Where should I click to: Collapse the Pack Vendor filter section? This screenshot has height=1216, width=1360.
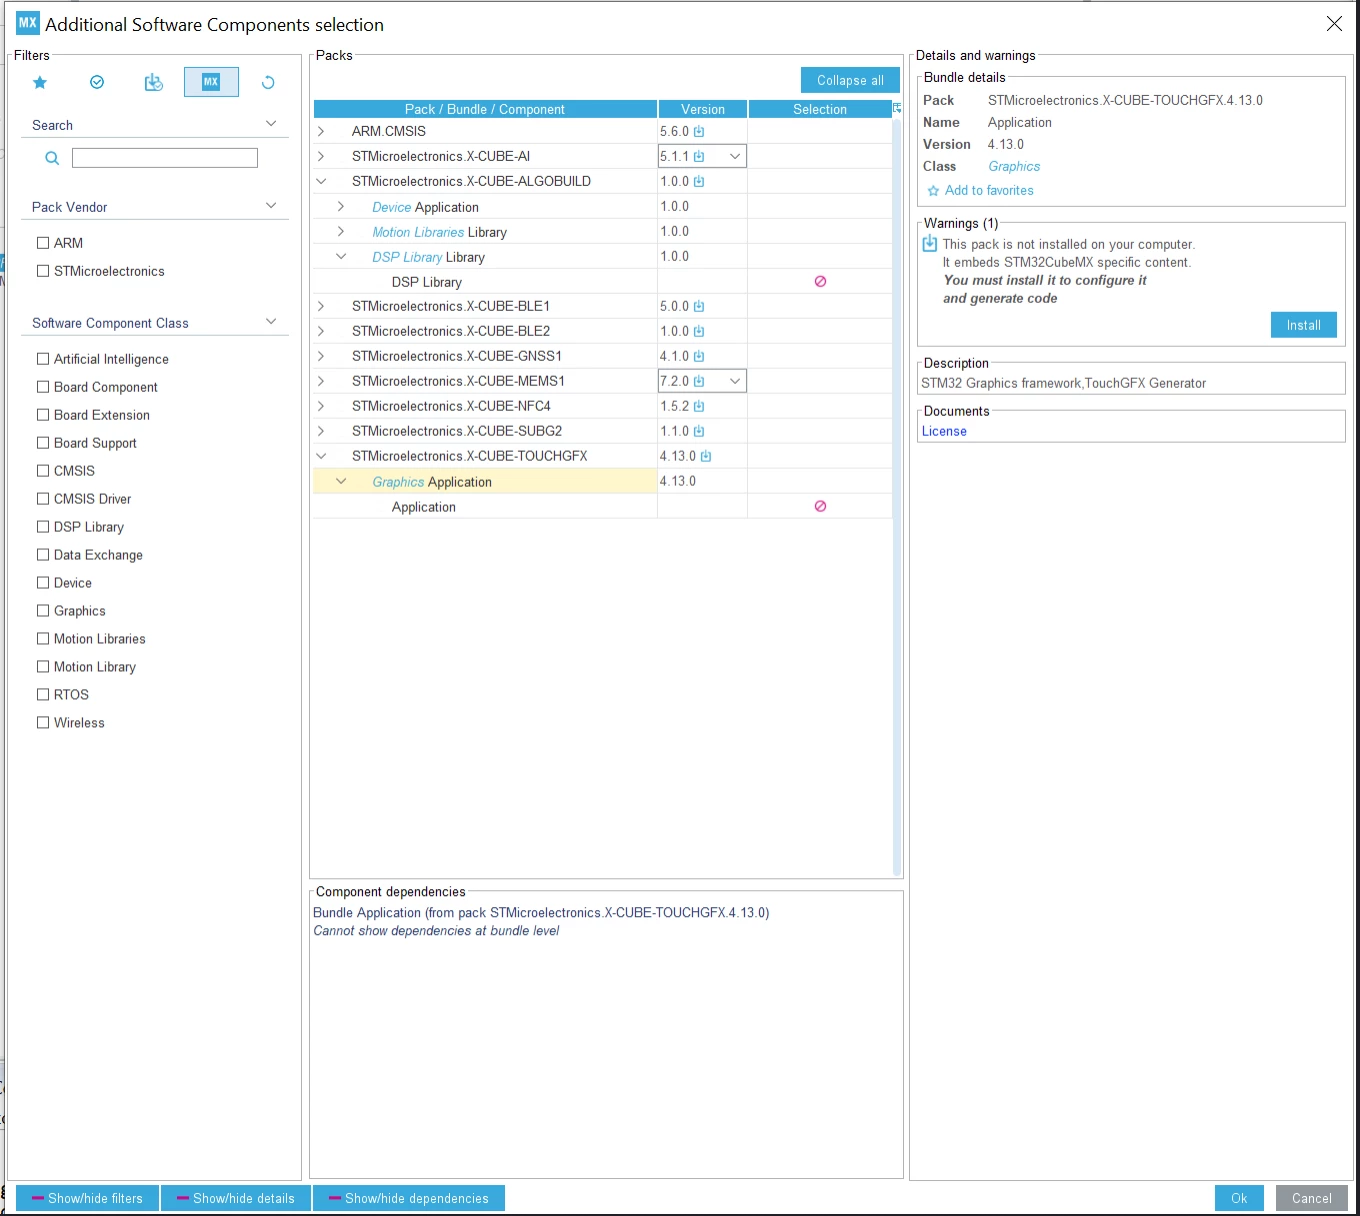coord(271,206)
